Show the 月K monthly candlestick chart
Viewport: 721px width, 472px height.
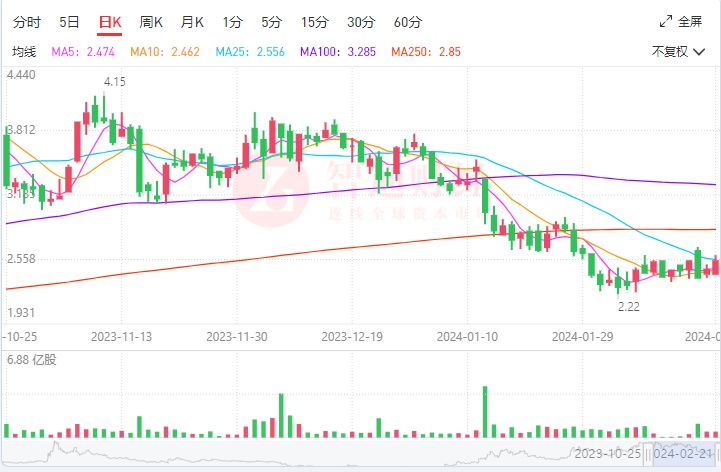pyautogui.click(x=192, y=22)
